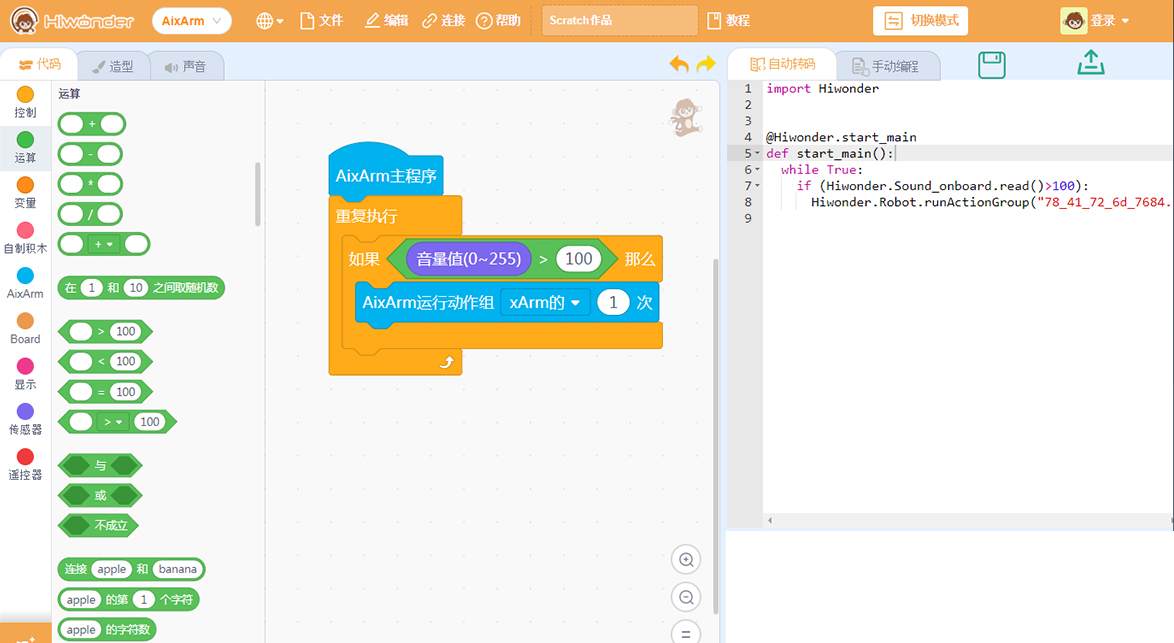Switch to the 声音 tab
The image size is (1174, 643).
185,67
